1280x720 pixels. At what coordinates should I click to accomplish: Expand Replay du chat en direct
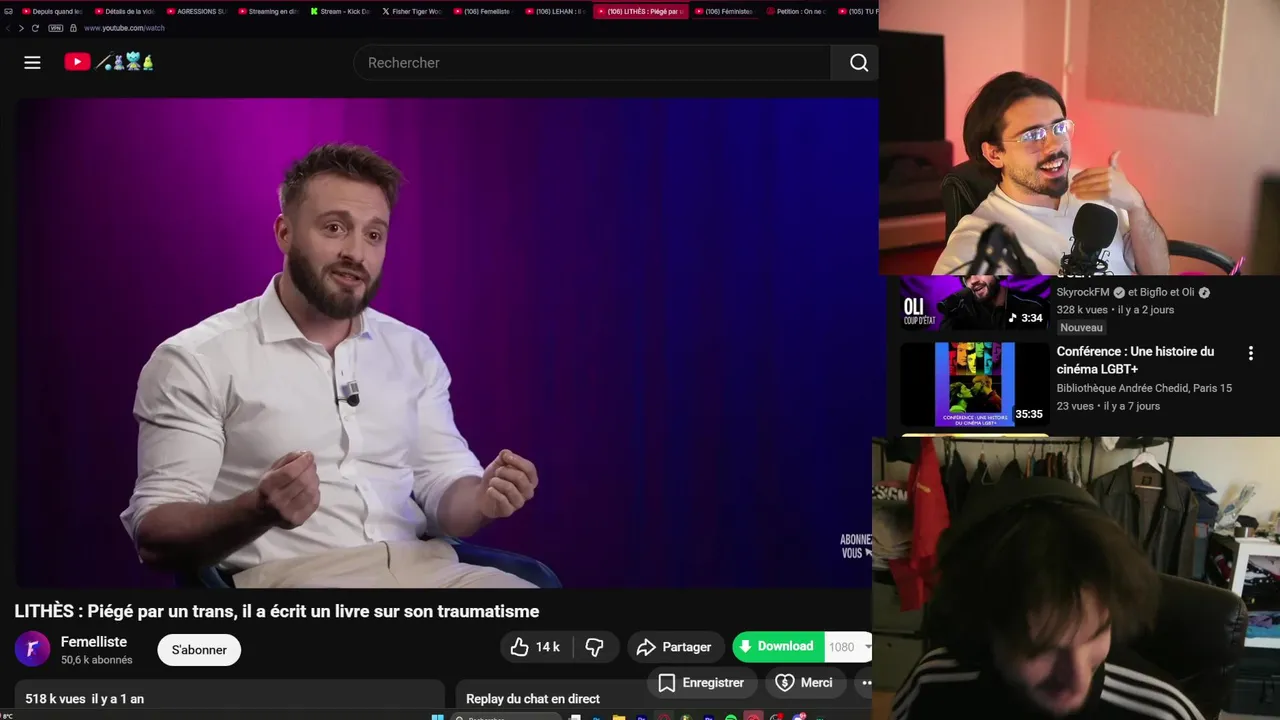tap(533, 699)
